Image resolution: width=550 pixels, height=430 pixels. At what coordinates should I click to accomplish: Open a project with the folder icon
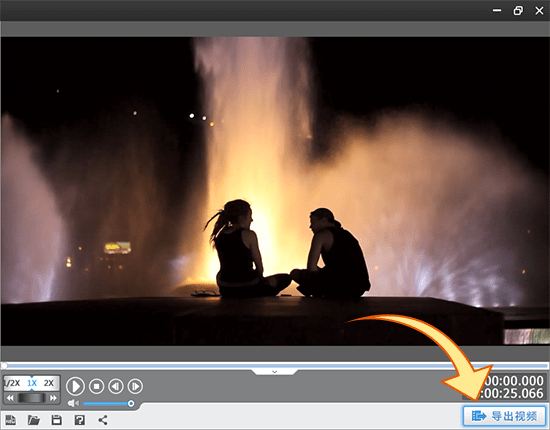(34, 420)
